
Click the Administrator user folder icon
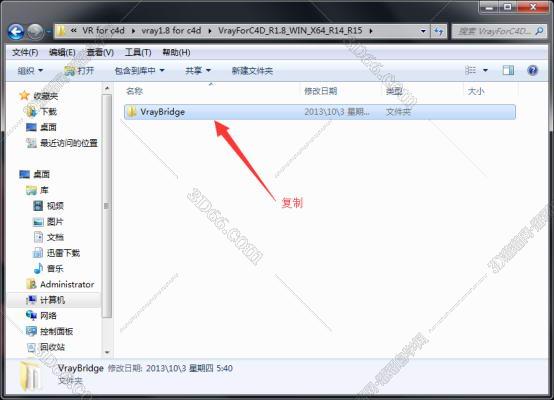[31, 284]
